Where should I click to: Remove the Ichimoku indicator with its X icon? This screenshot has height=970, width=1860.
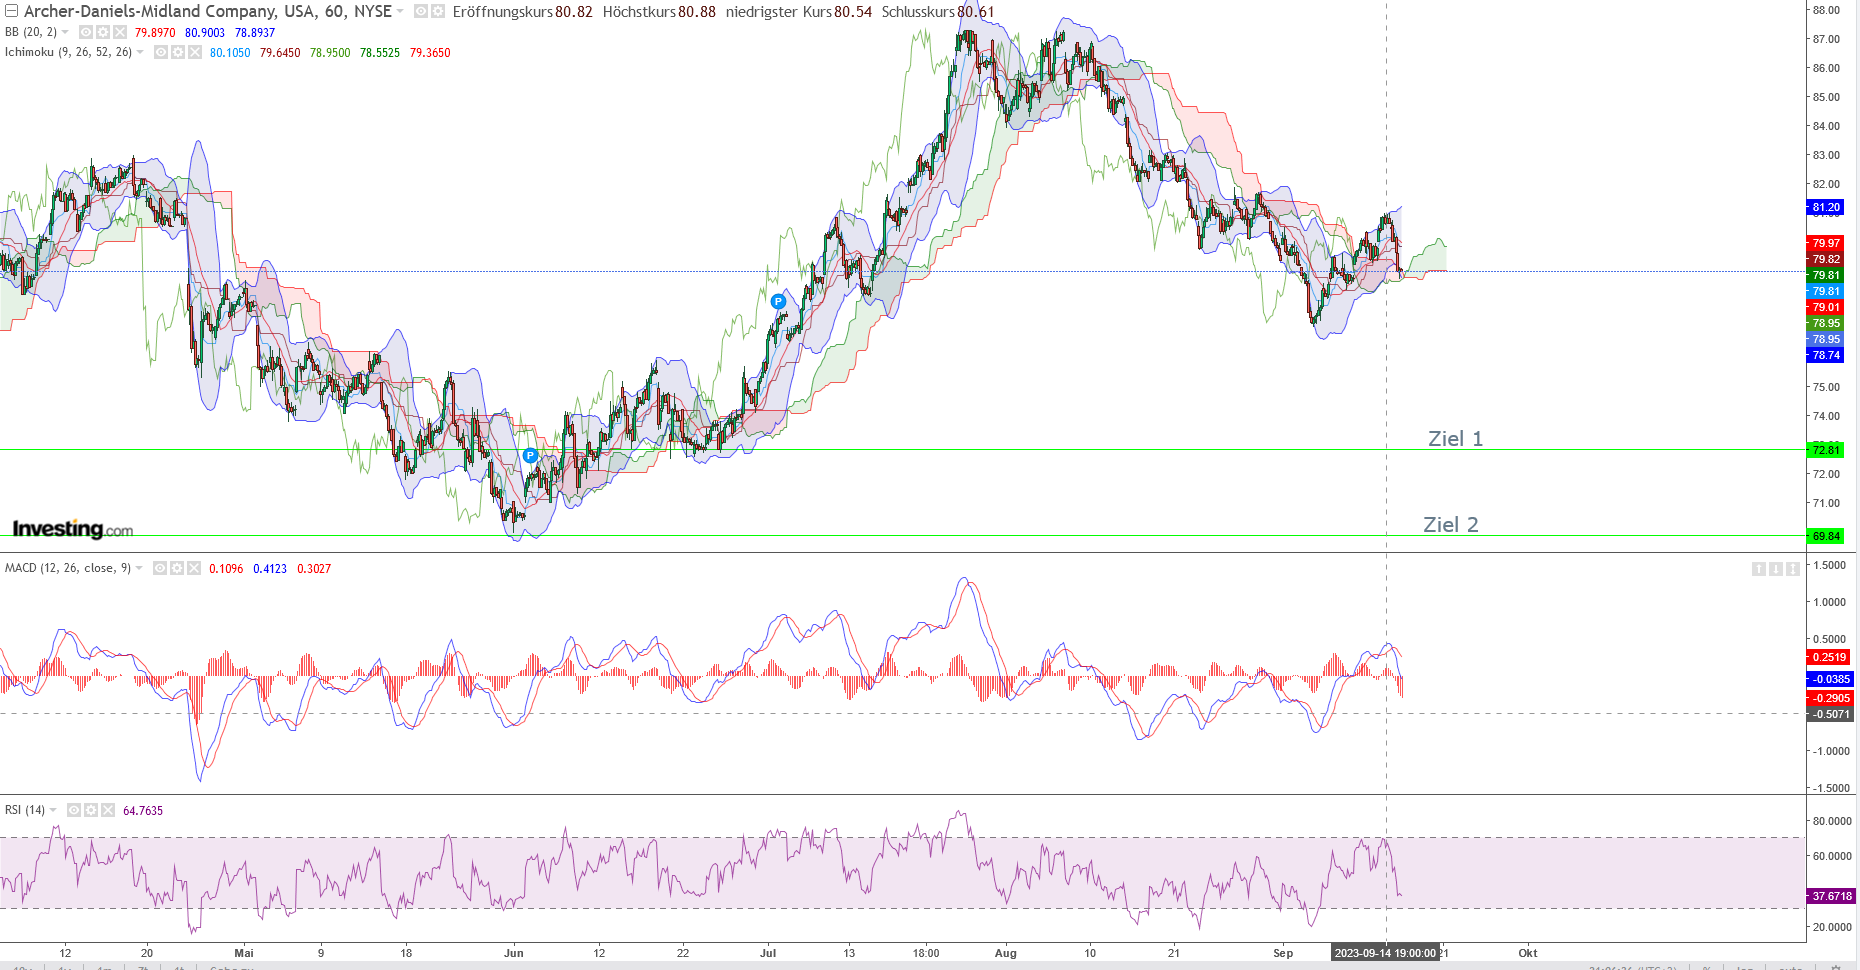[x=195, y=51]
